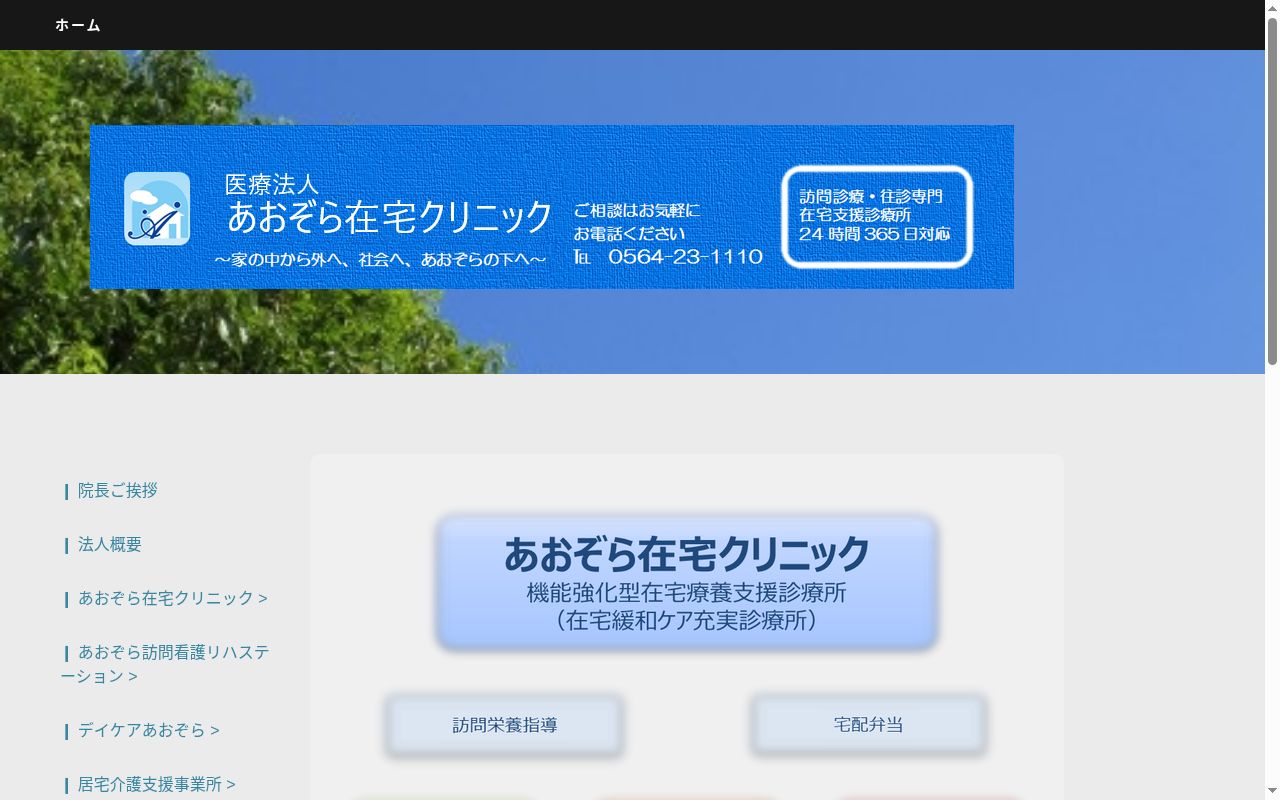Expand デイケアあおぞら > sidebar item
Screen dimensions: 1280x800
(149, 730)
